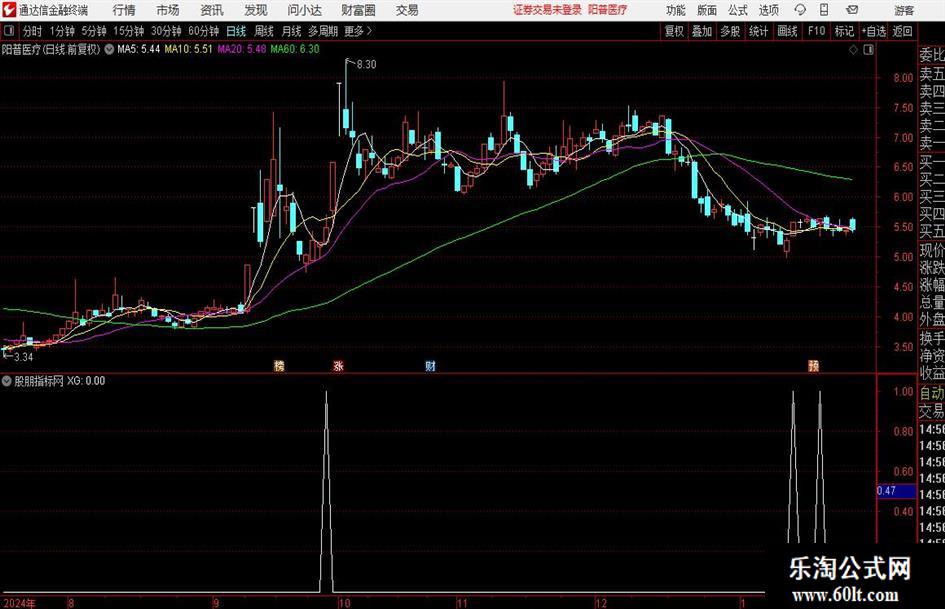Image resolution: width=945 pixels, height=609 pixels.
Task: Toggle the right panel layout icon
Action: [868, 50]
